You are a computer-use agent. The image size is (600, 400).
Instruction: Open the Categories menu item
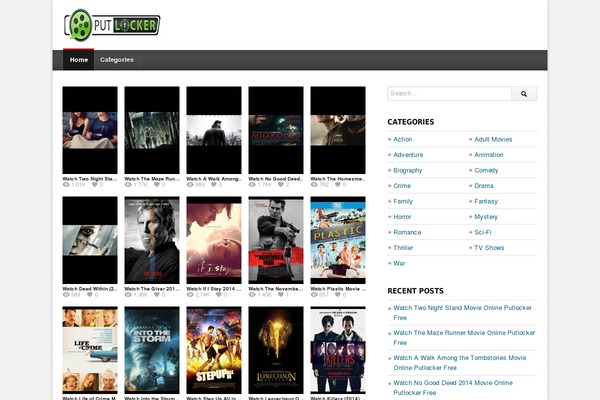[x=117, y=60]
